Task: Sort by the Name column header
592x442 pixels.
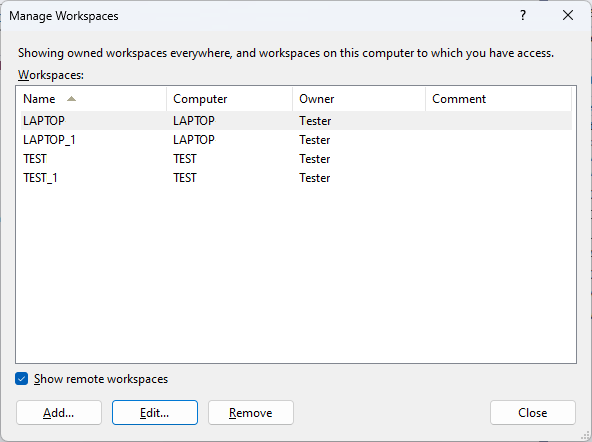Action: (93, 99)
